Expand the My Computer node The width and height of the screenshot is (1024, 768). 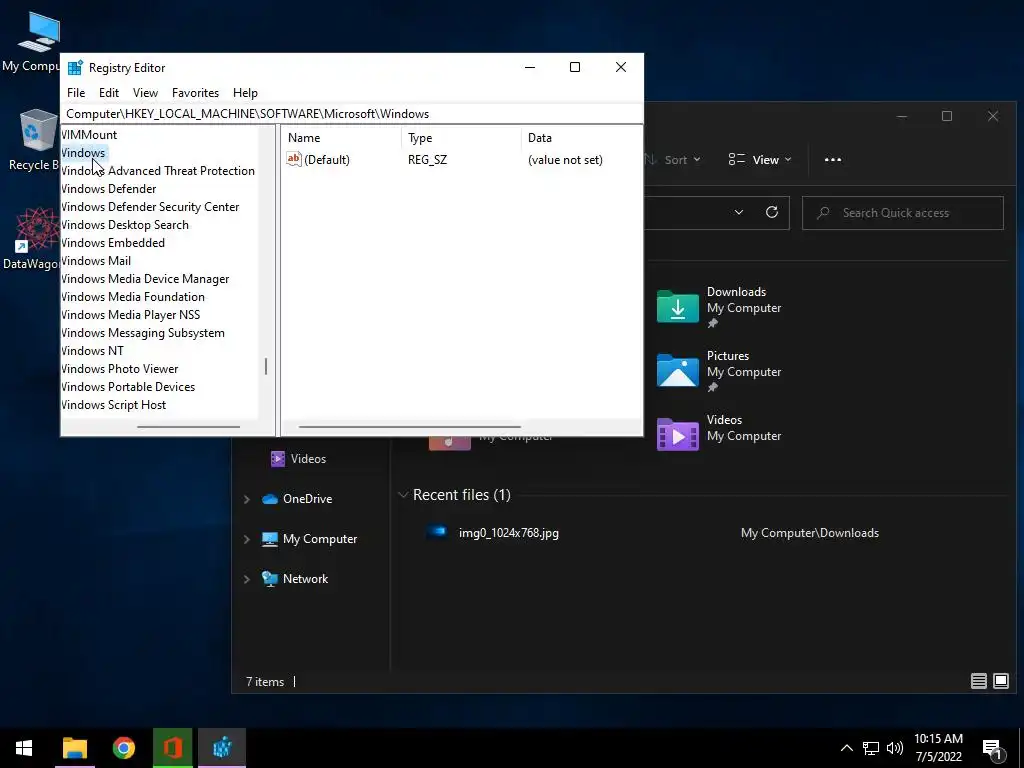click(x=247, y=539)
